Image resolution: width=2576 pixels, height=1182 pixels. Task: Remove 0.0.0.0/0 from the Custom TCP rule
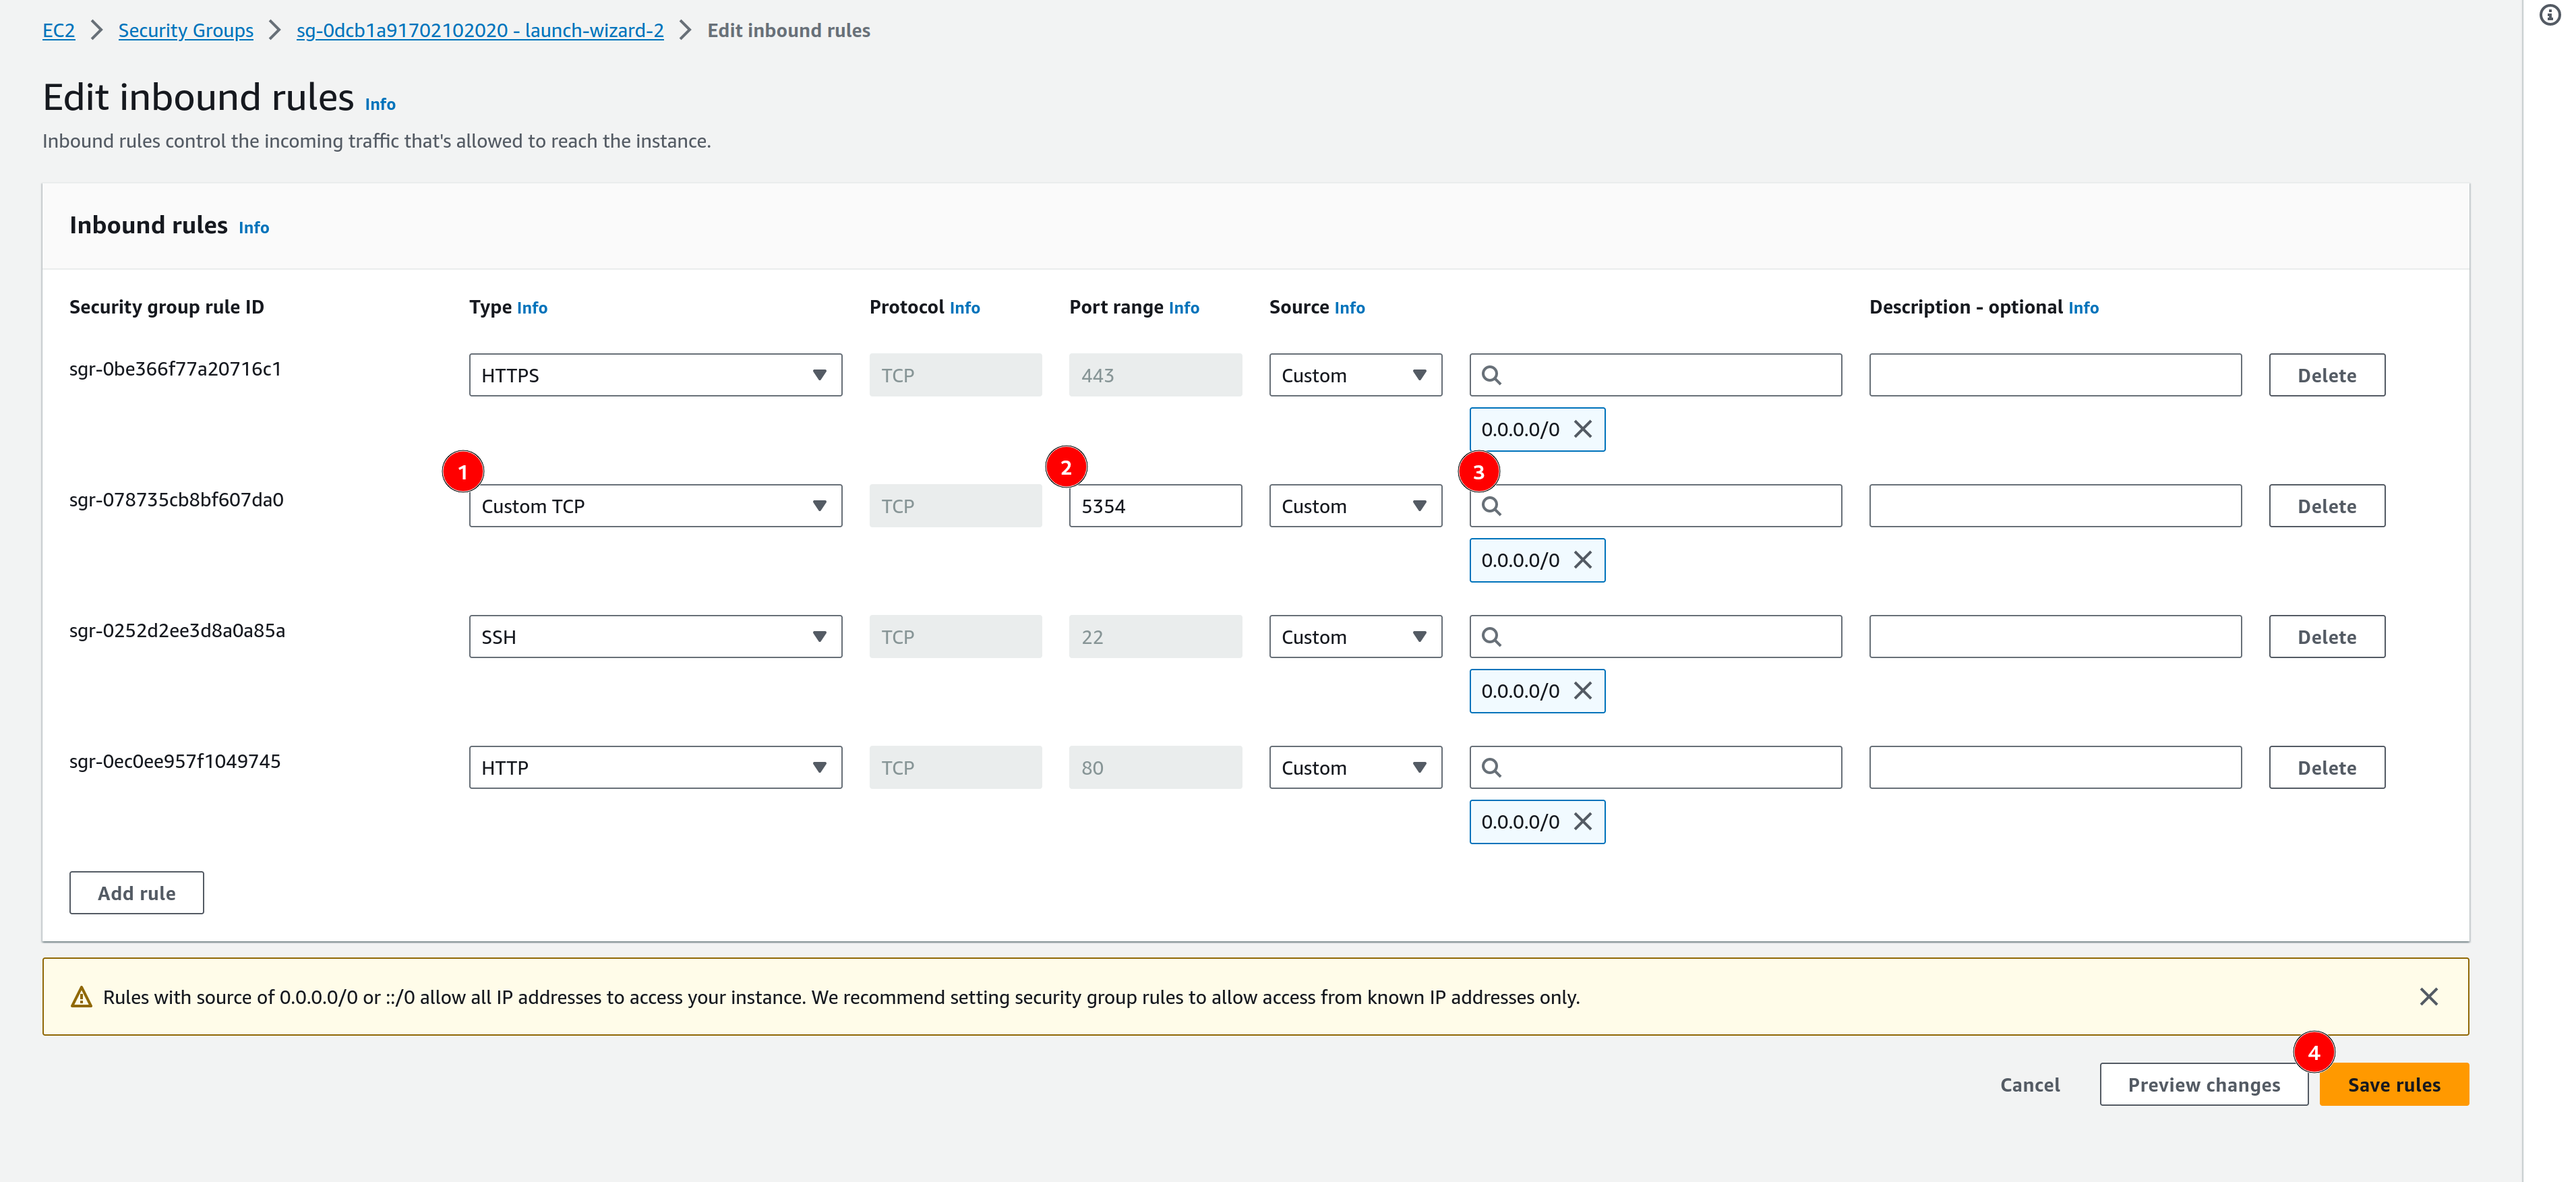[x=1582, y=560]
